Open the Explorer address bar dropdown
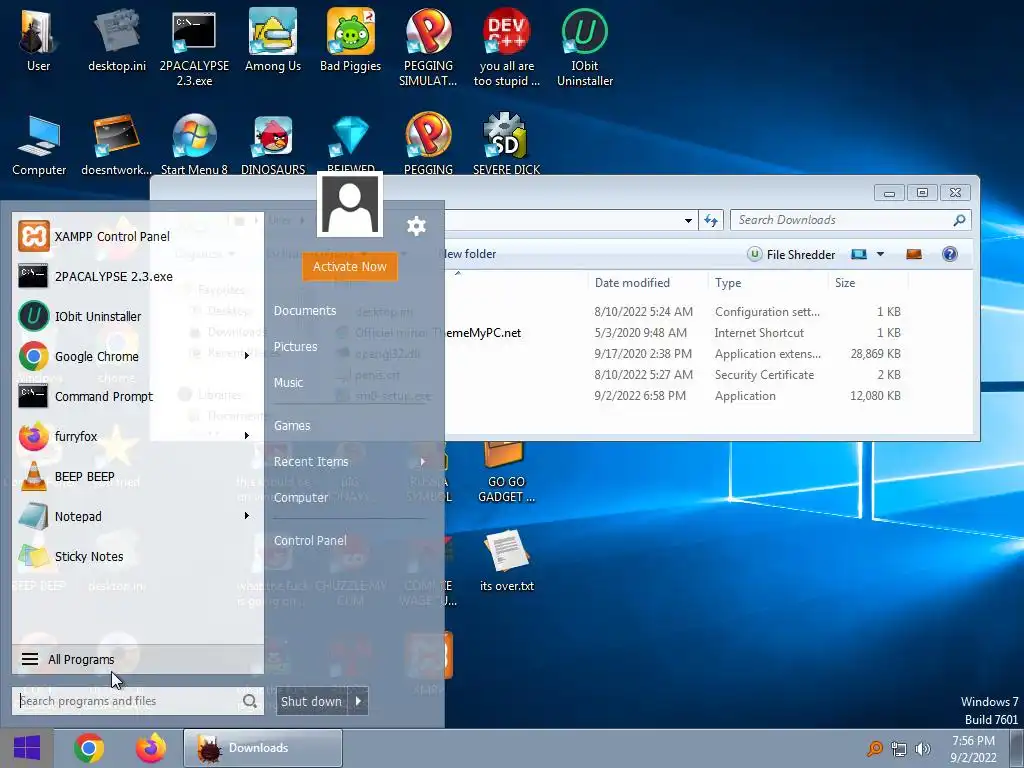 pyautogui.click(x=688, y=220)
